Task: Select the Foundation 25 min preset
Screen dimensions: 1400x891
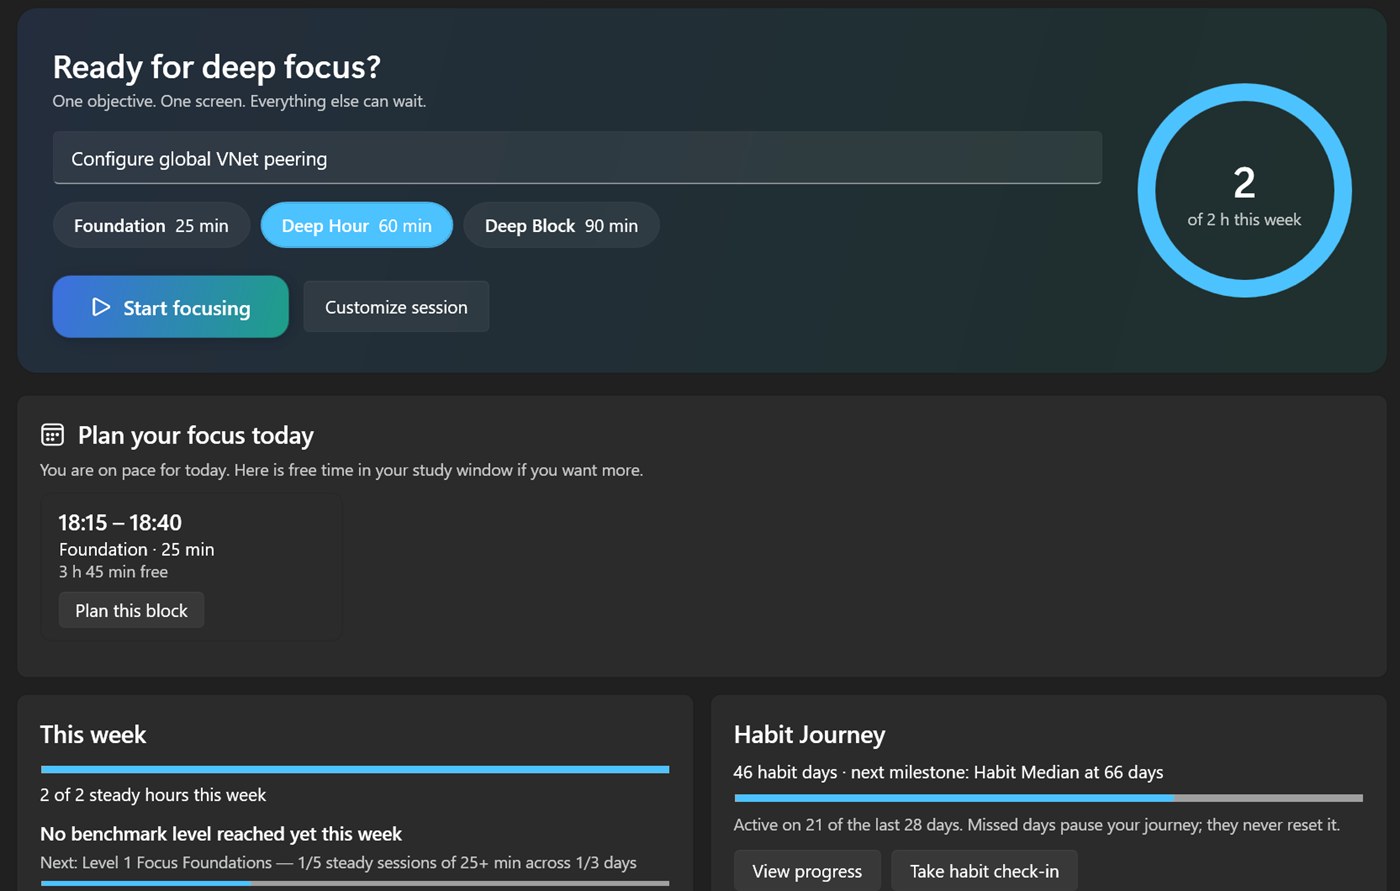Action: click(151, 225)
